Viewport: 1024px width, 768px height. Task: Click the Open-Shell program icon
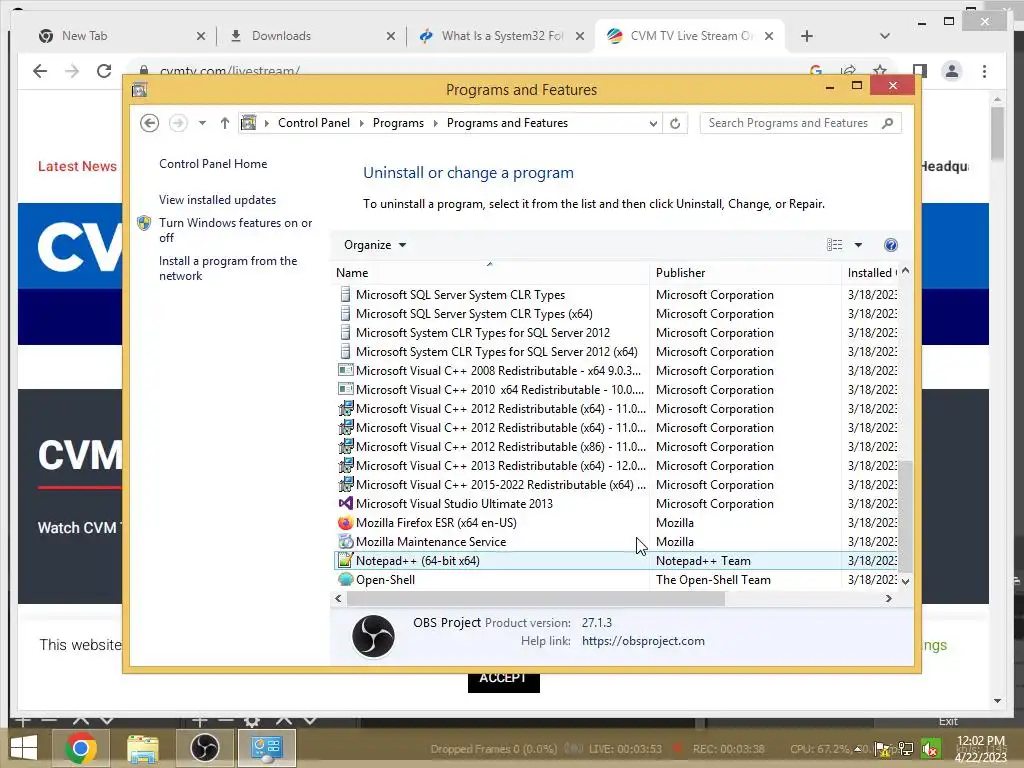(x=345, y=579)
